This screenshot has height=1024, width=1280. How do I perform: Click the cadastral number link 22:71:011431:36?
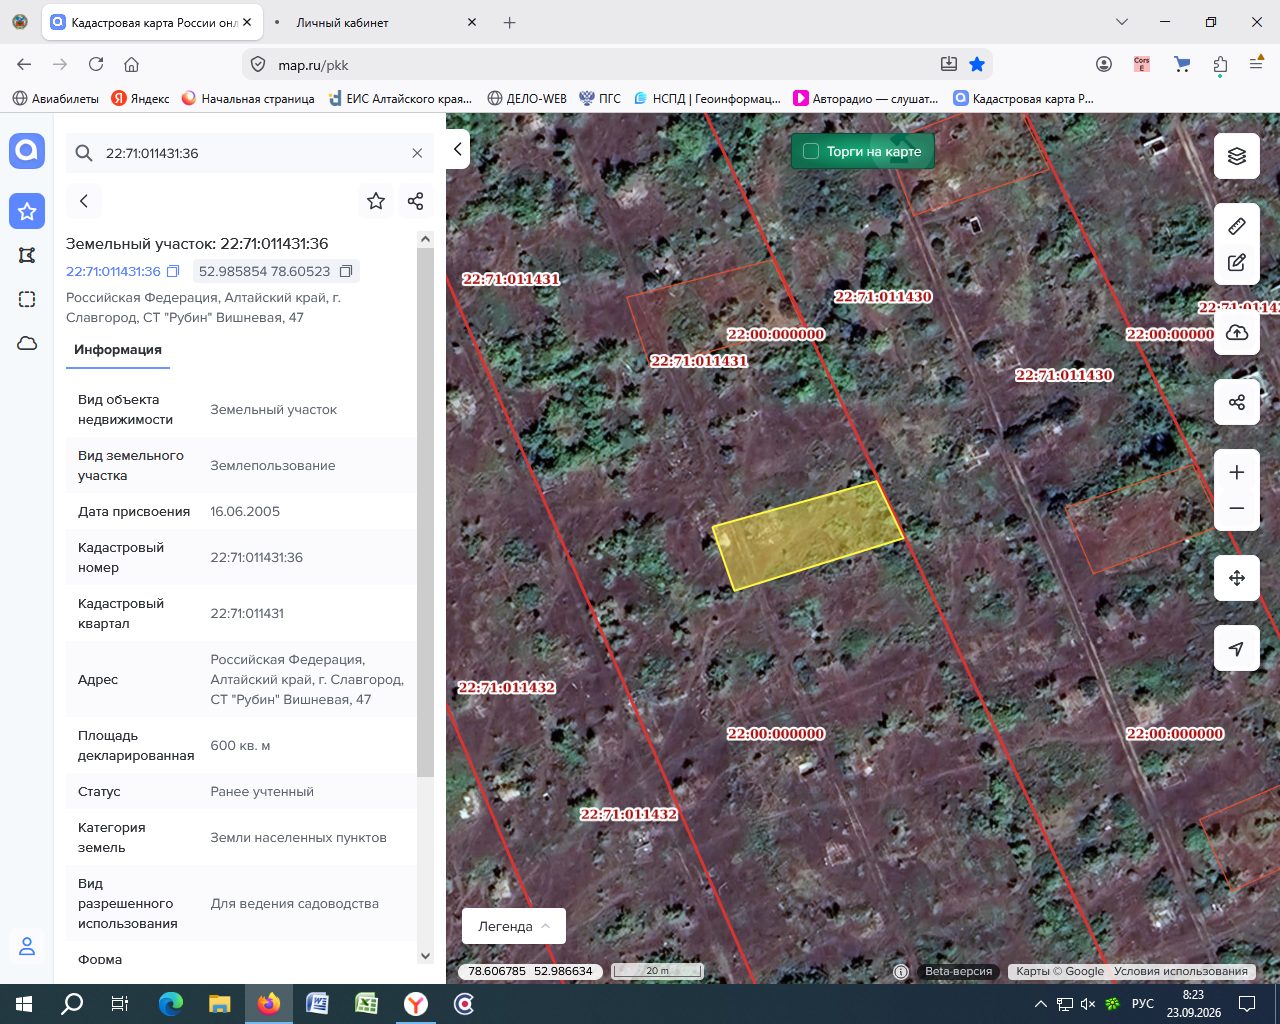tap(113, 271)
